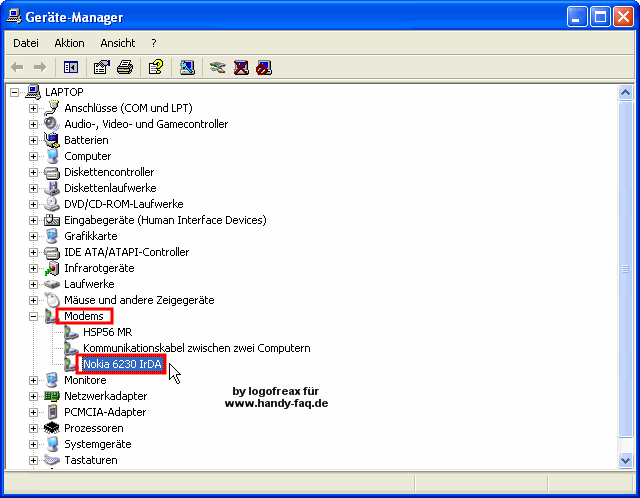The height and width of the screenshot is (498, 640).
Task: Expand the Computer node
Action: pos(33,156)
